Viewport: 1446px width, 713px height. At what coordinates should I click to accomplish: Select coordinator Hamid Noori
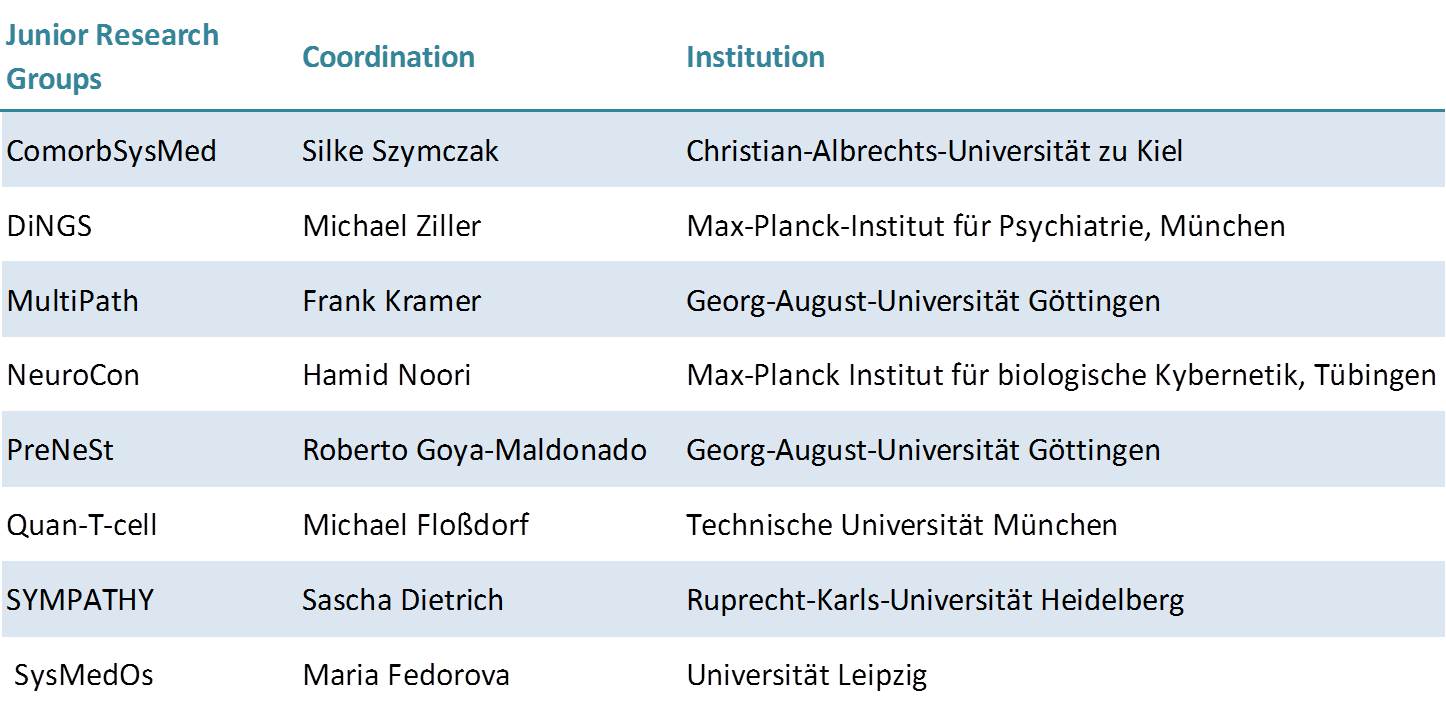(x=386, y=375)
